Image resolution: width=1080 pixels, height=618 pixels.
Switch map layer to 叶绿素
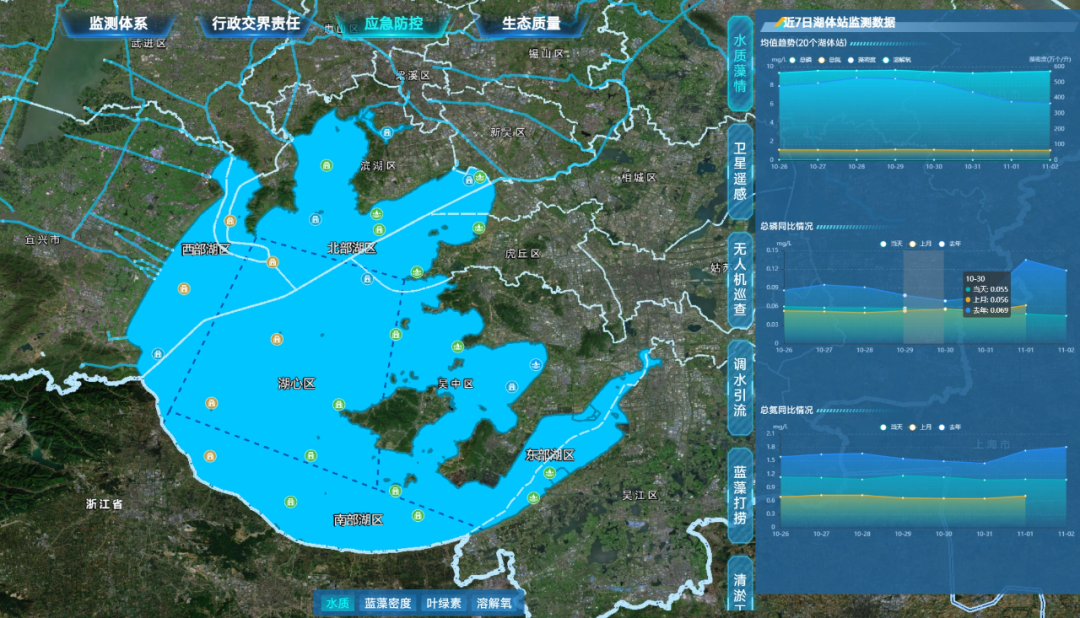(443, 603)
